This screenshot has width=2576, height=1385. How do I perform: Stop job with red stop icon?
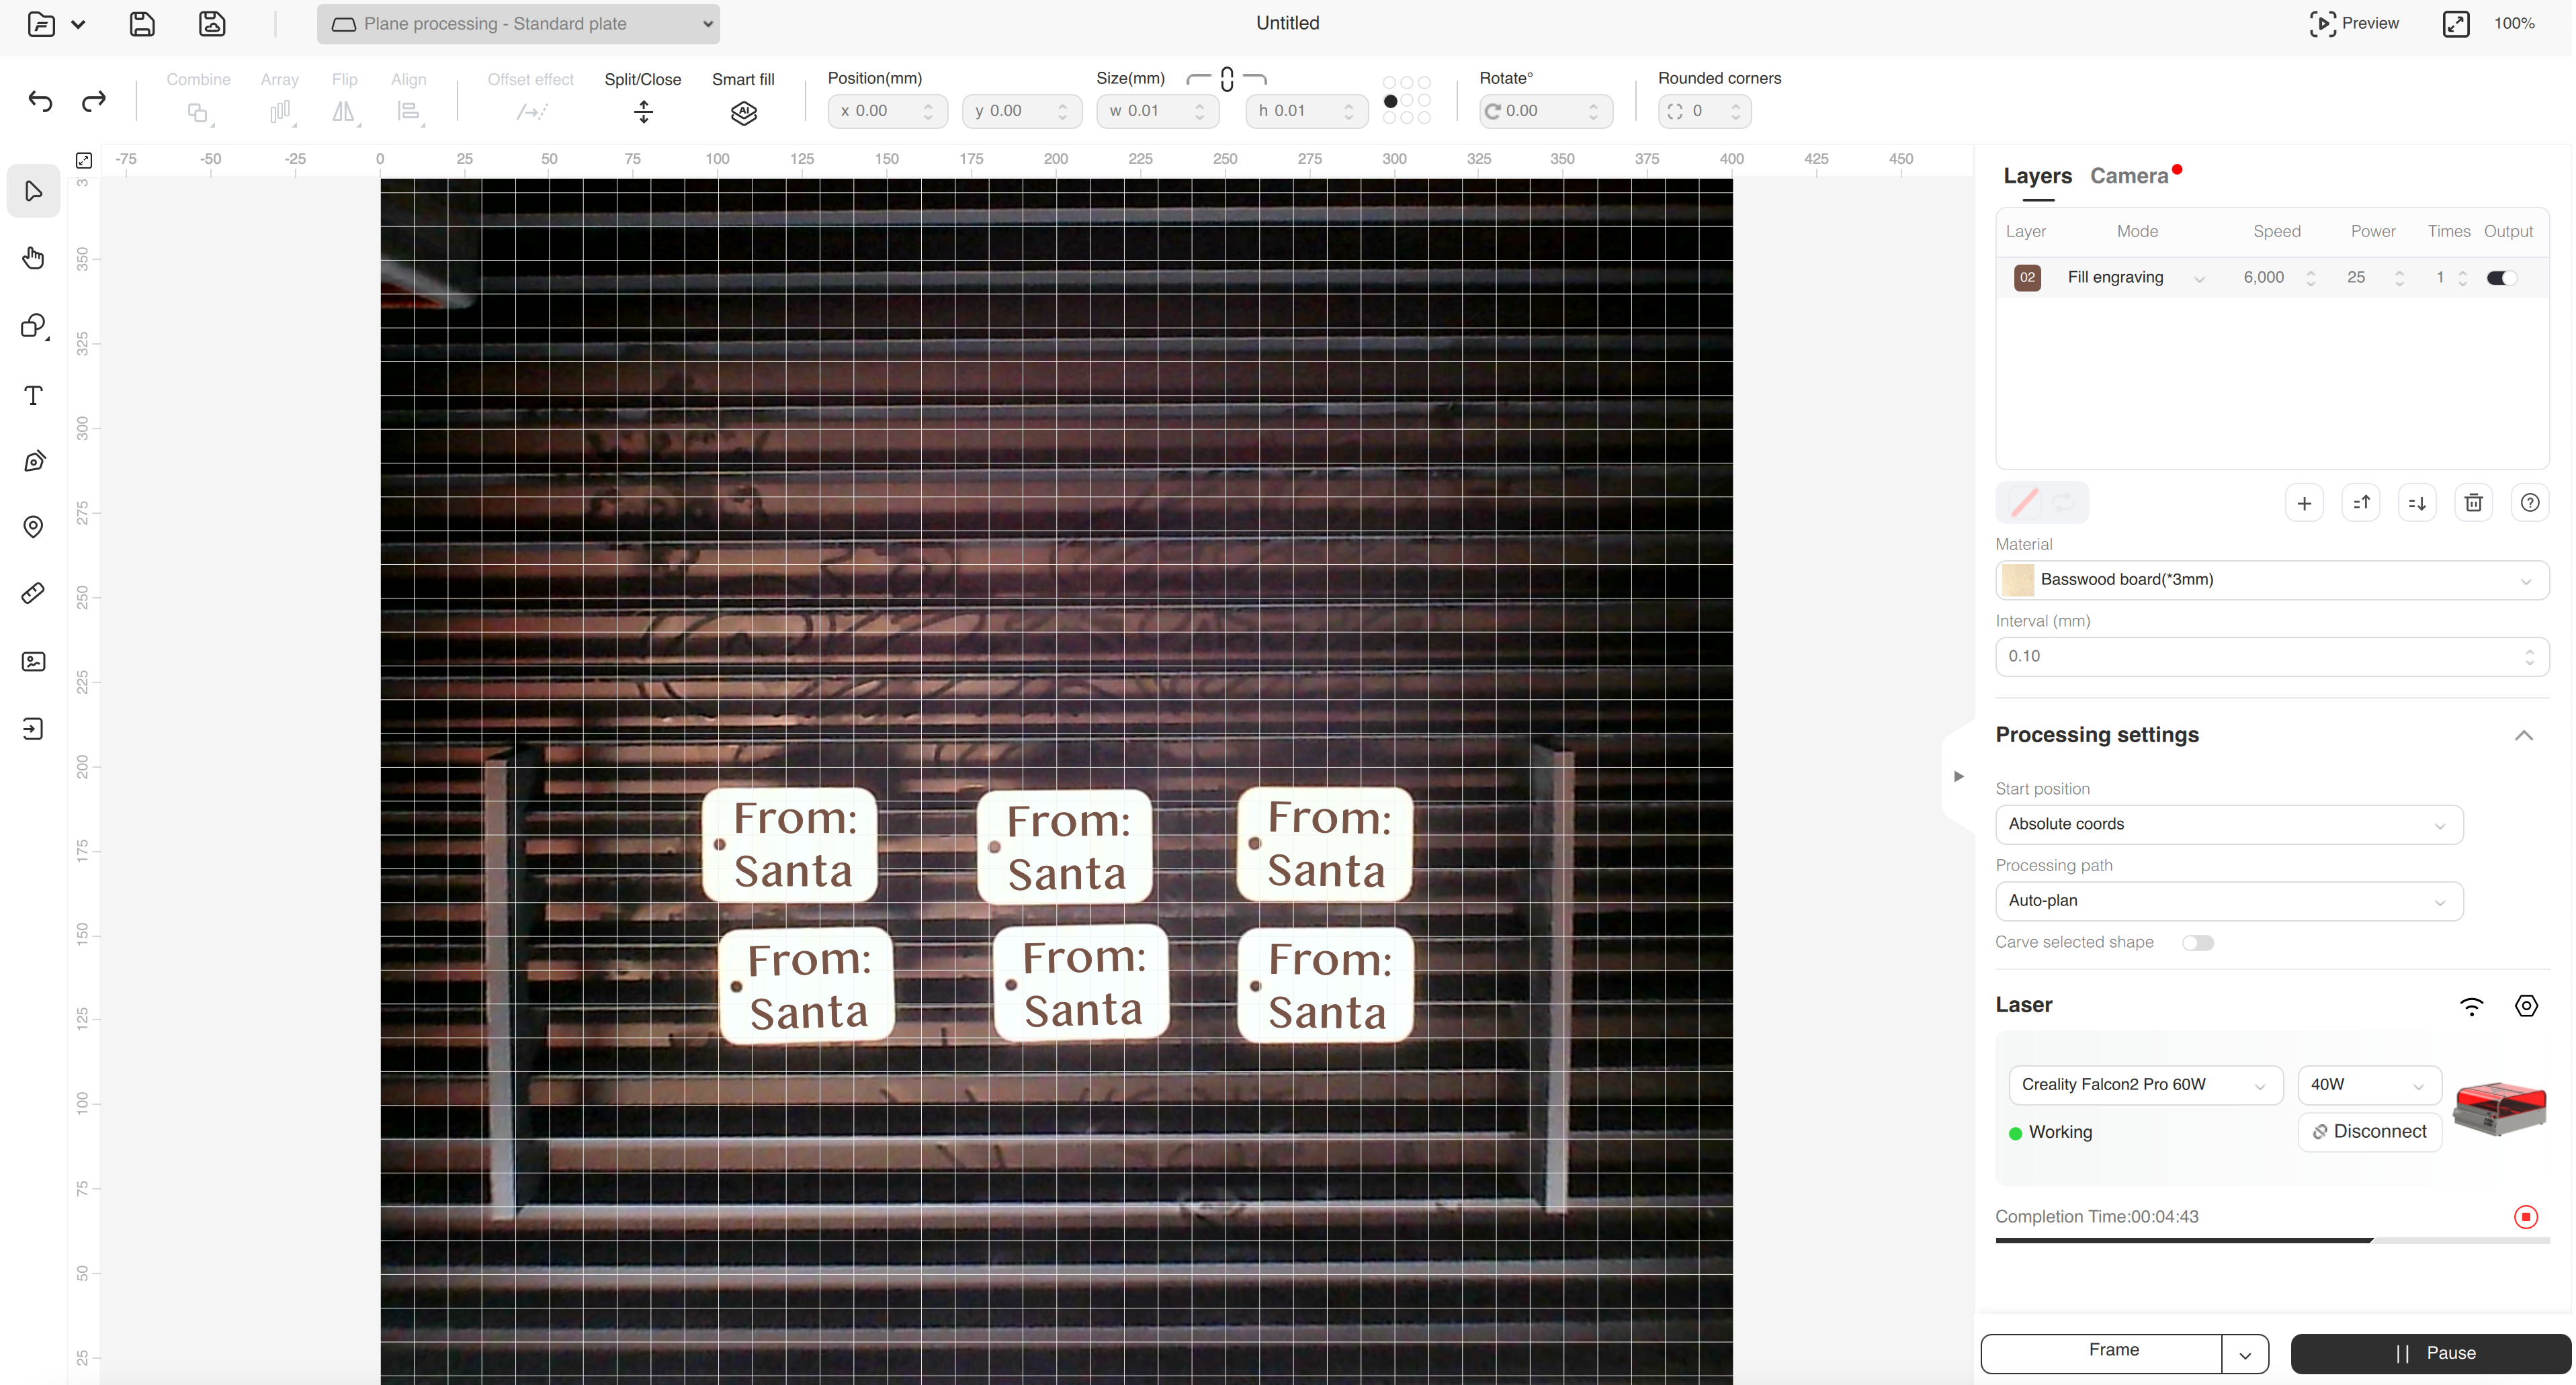point(2525,1217)
